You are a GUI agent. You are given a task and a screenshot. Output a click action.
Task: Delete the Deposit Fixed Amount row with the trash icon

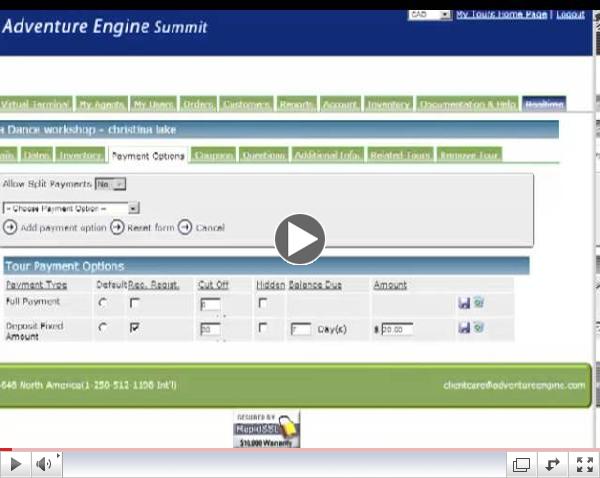[478, 328]
